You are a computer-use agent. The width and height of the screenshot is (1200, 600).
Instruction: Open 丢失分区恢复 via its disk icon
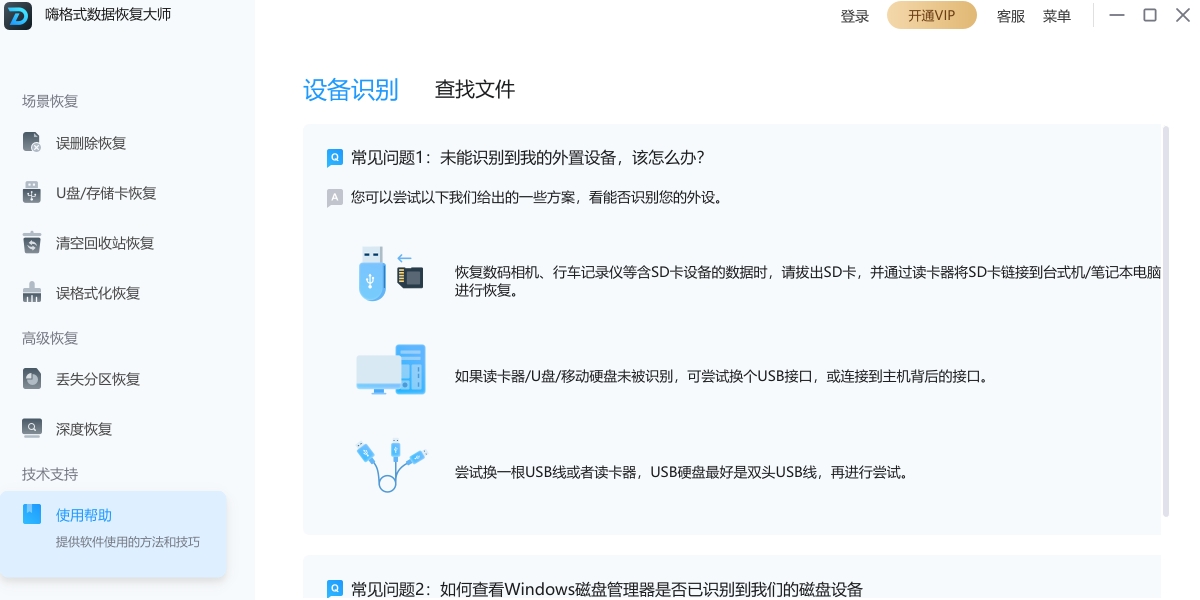(32, 379)
